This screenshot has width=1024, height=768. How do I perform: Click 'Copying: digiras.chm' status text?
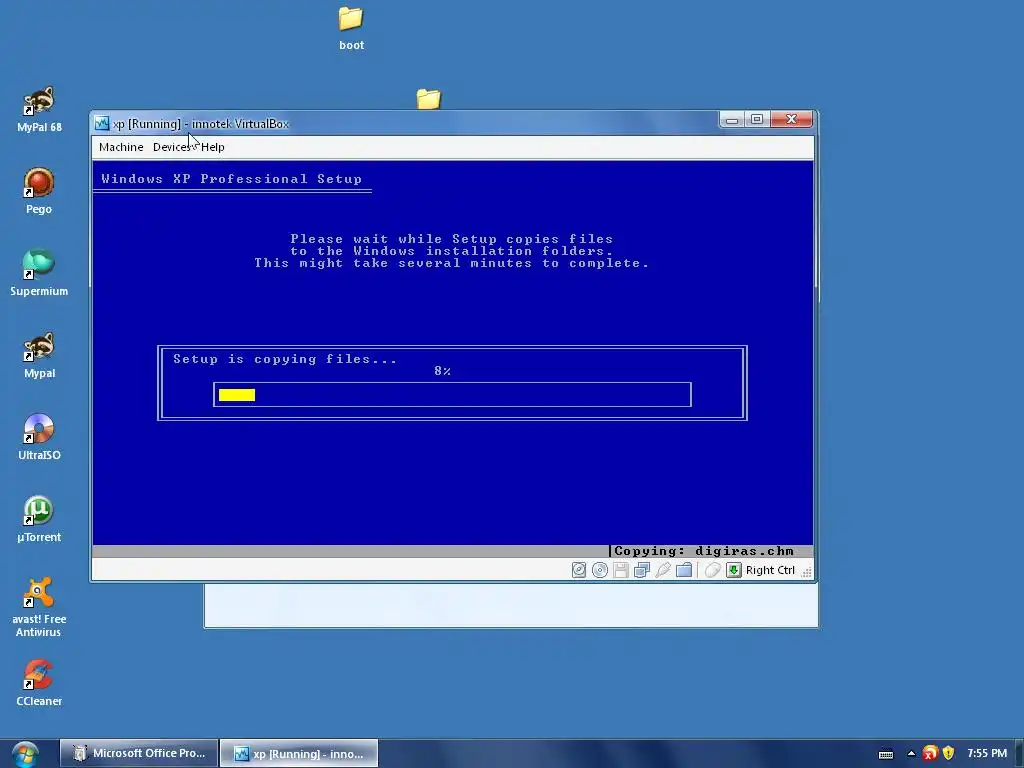(703, 551)
